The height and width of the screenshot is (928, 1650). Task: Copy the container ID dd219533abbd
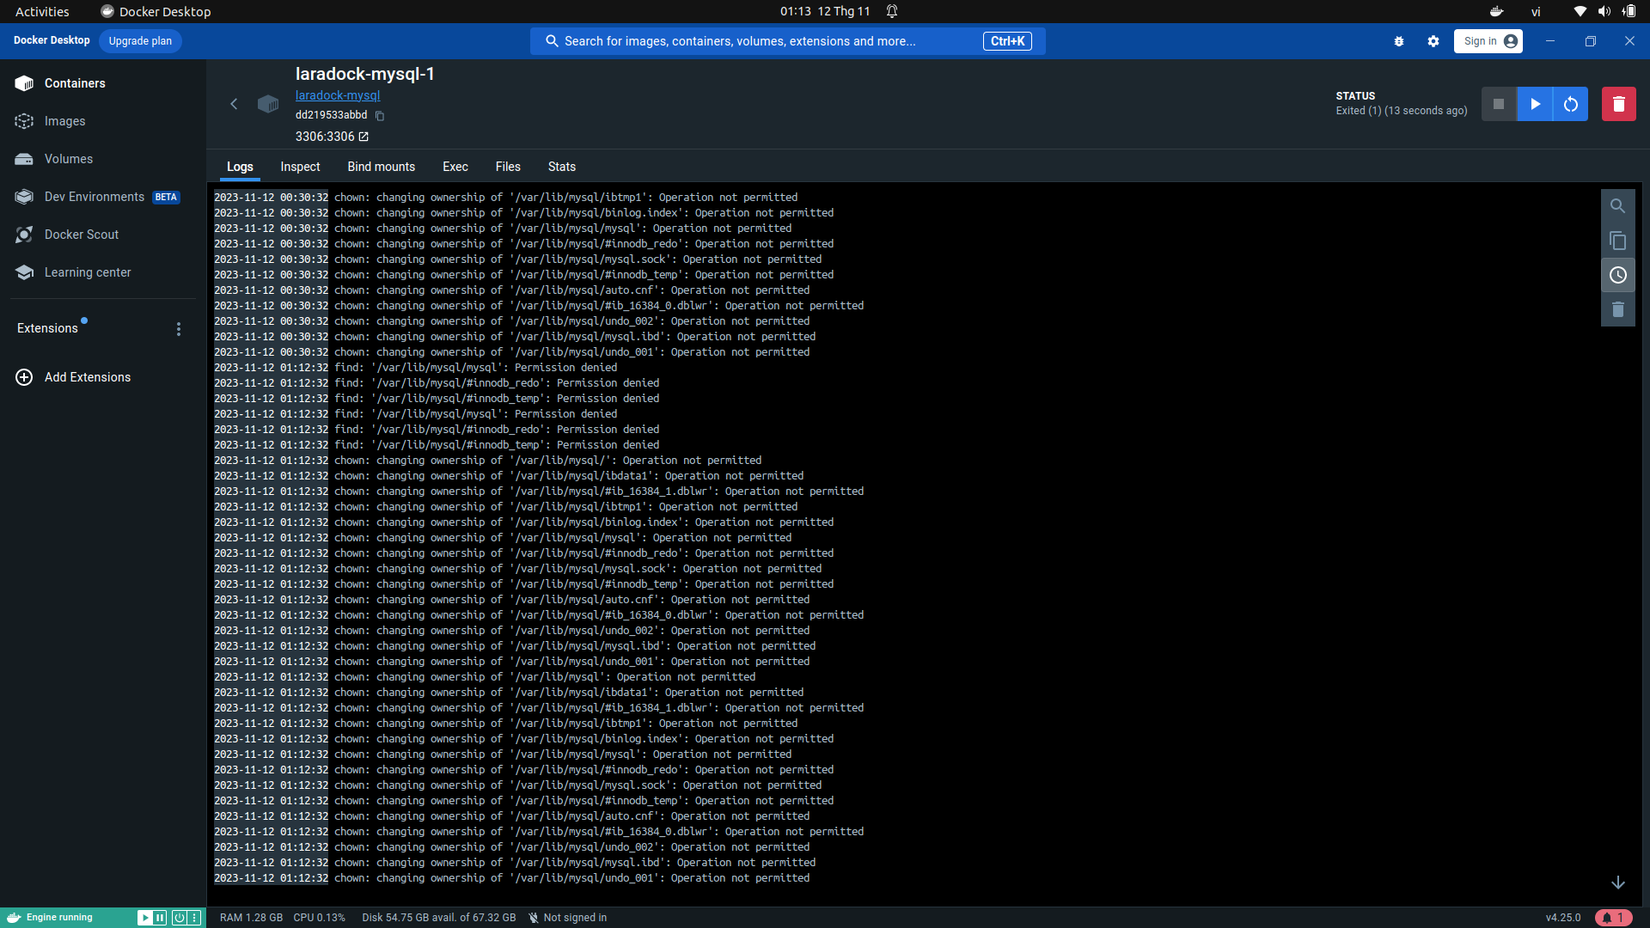point(379,115)
